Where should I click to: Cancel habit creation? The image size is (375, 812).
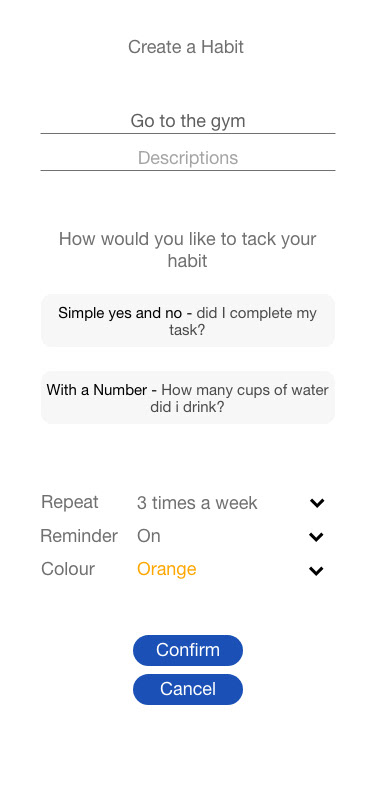point(188,689)
